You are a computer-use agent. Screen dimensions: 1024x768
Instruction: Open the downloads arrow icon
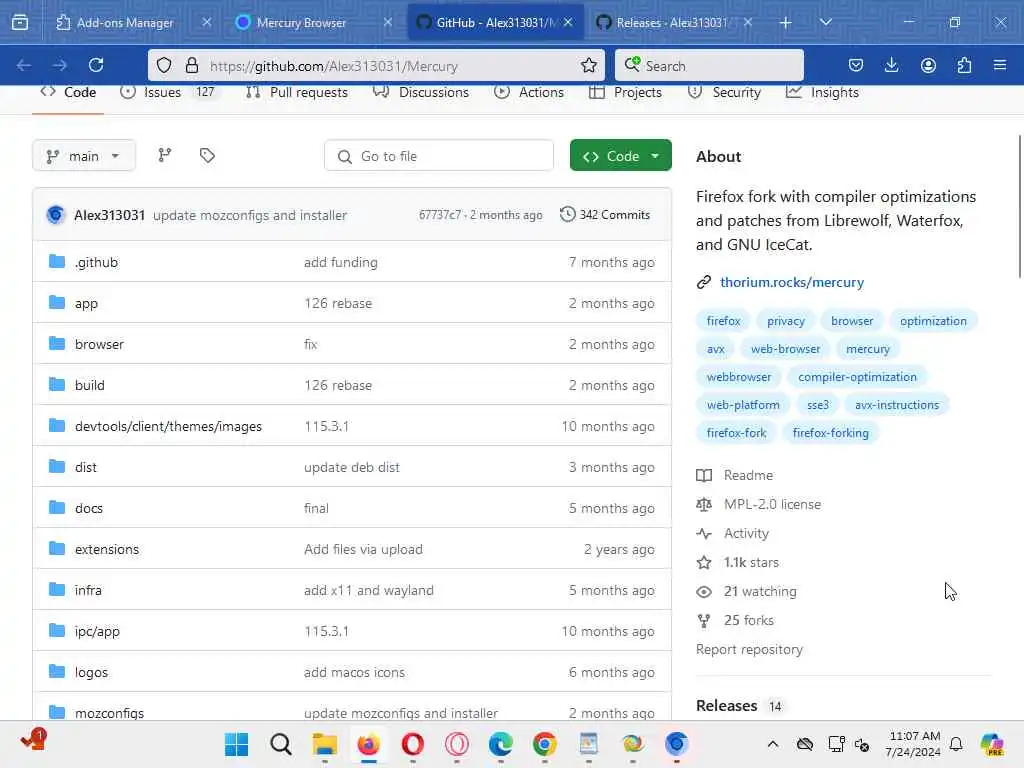click(891, 65)
